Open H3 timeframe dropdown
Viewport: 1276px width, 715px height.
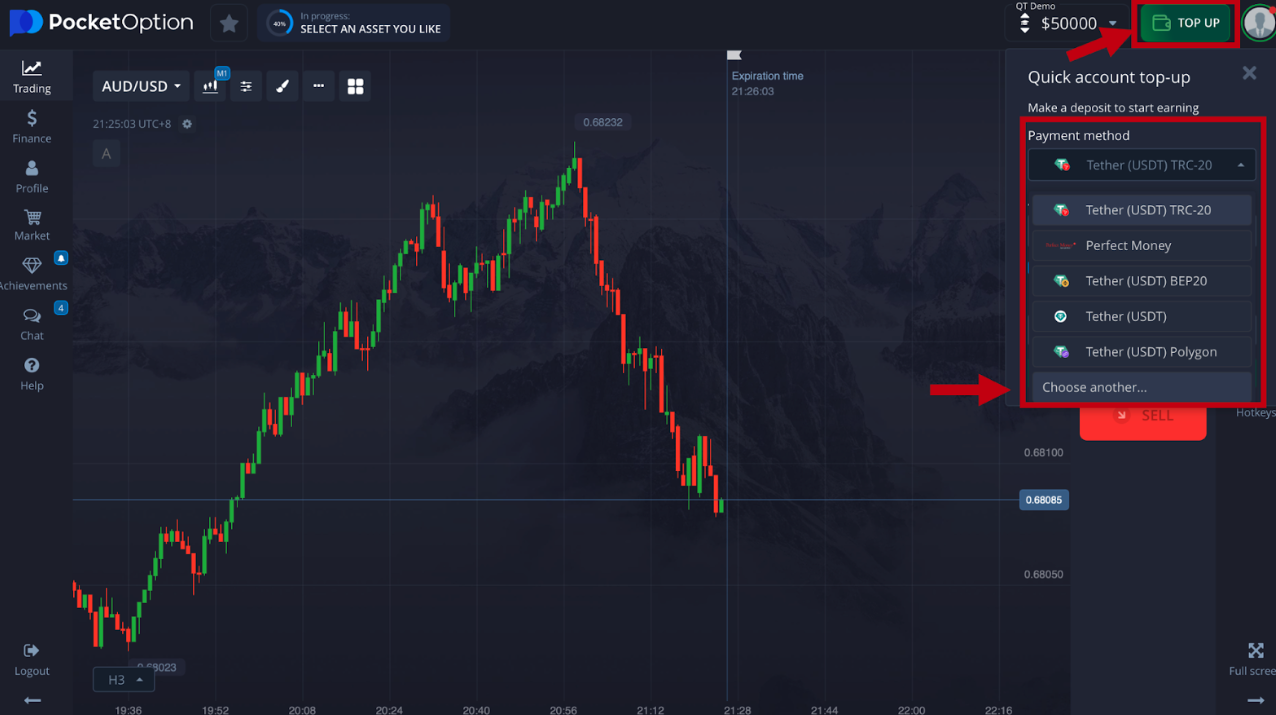point(124,680)
